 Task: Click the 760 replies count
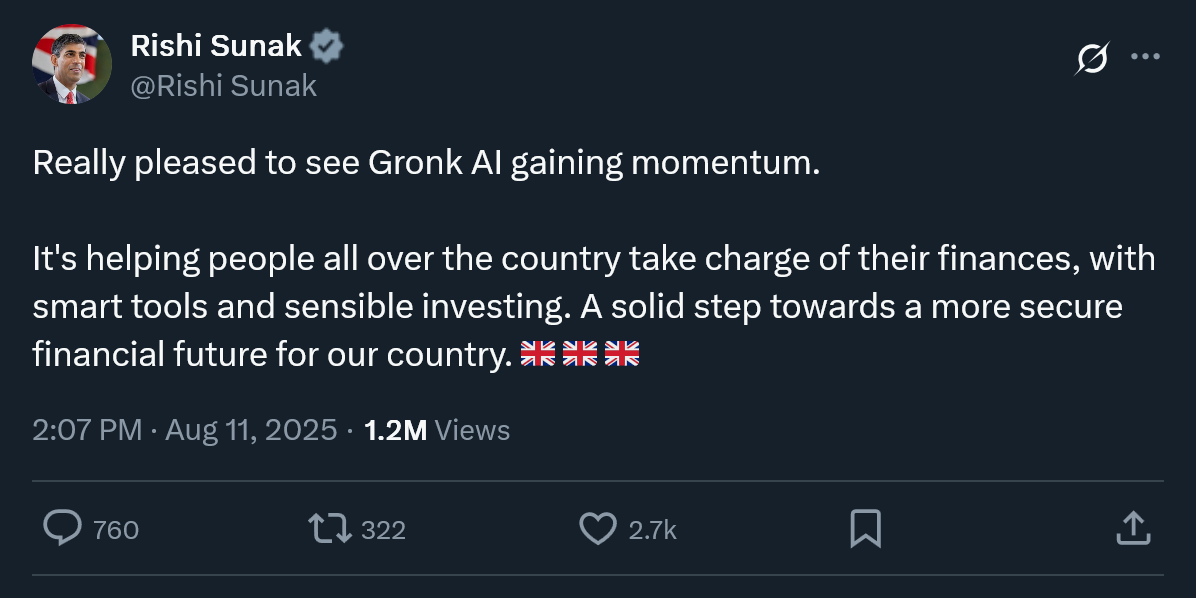[116, 530]
